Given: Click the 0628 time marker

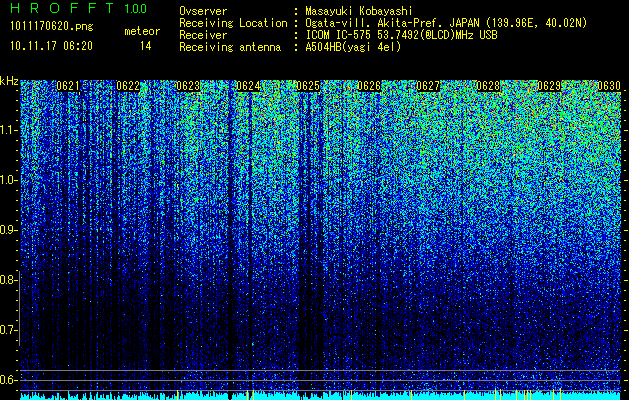Looking at the screenshot, I should pos(489,86).
